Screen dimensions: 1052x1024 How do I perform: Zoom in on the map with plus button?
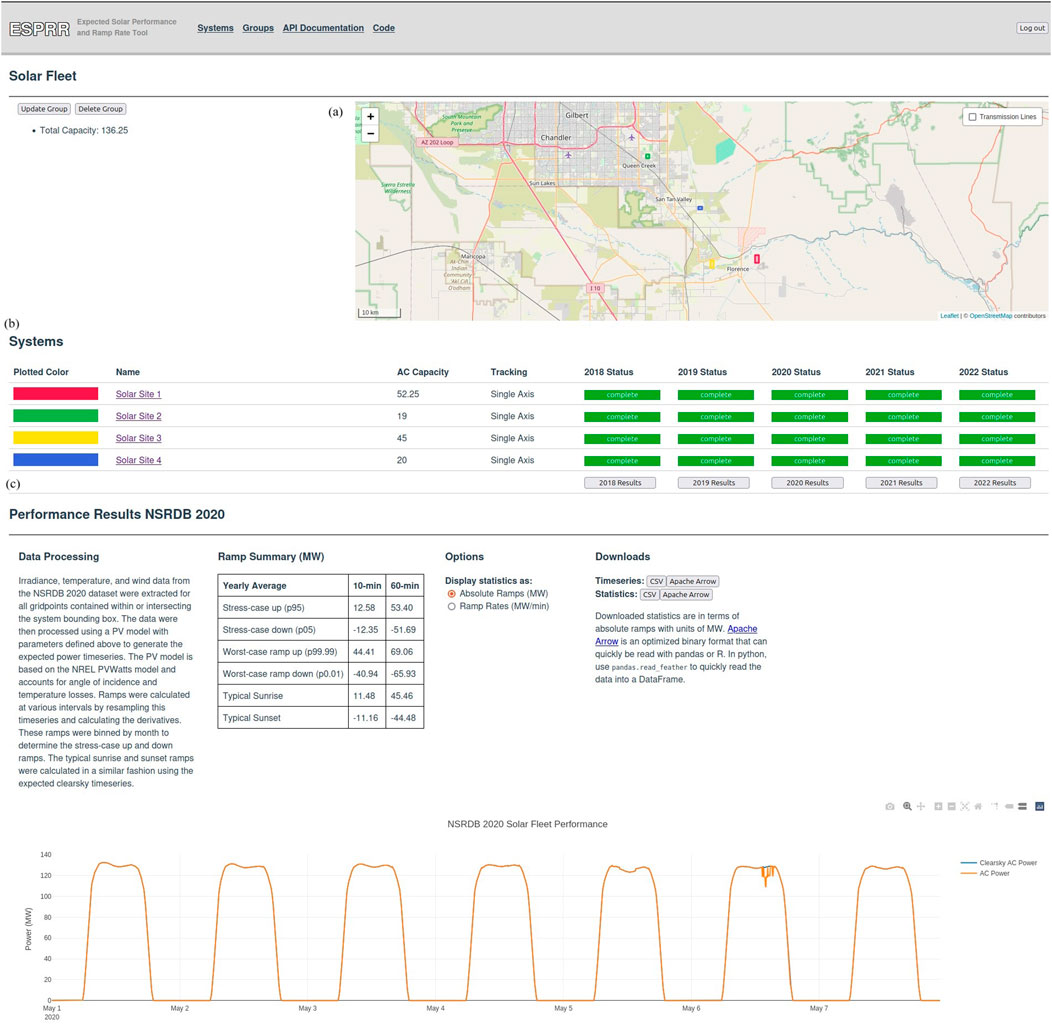[370, 116]
